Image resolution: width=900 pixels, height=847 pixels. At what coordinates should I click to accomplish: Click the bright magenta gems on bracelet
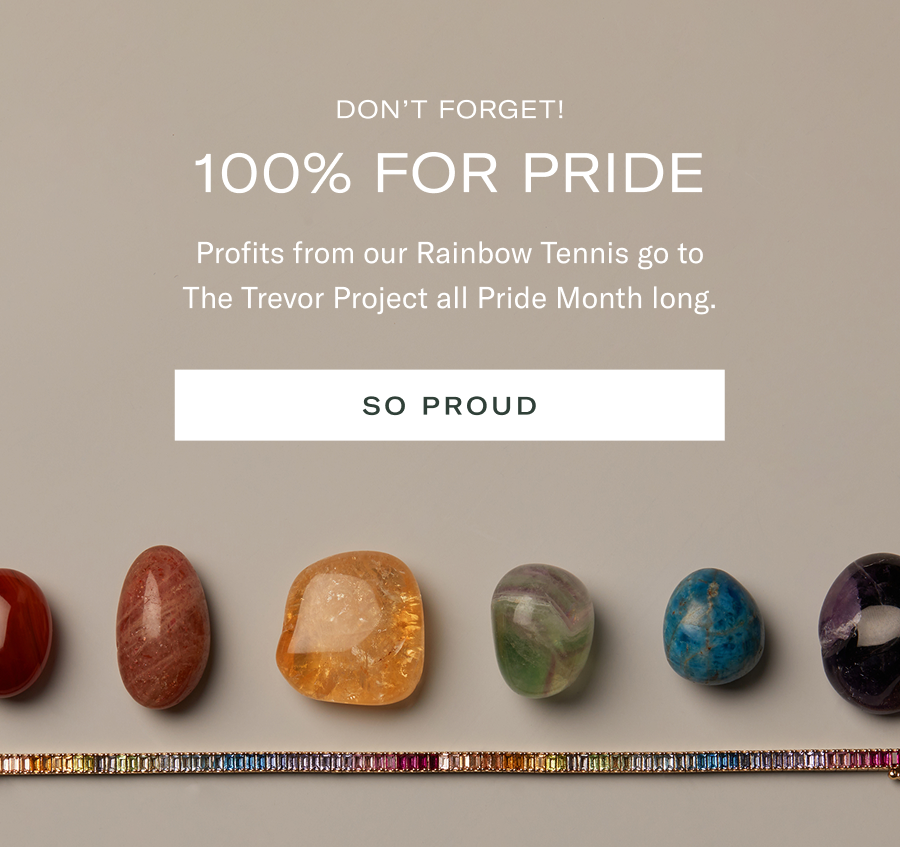click(418, 762)
